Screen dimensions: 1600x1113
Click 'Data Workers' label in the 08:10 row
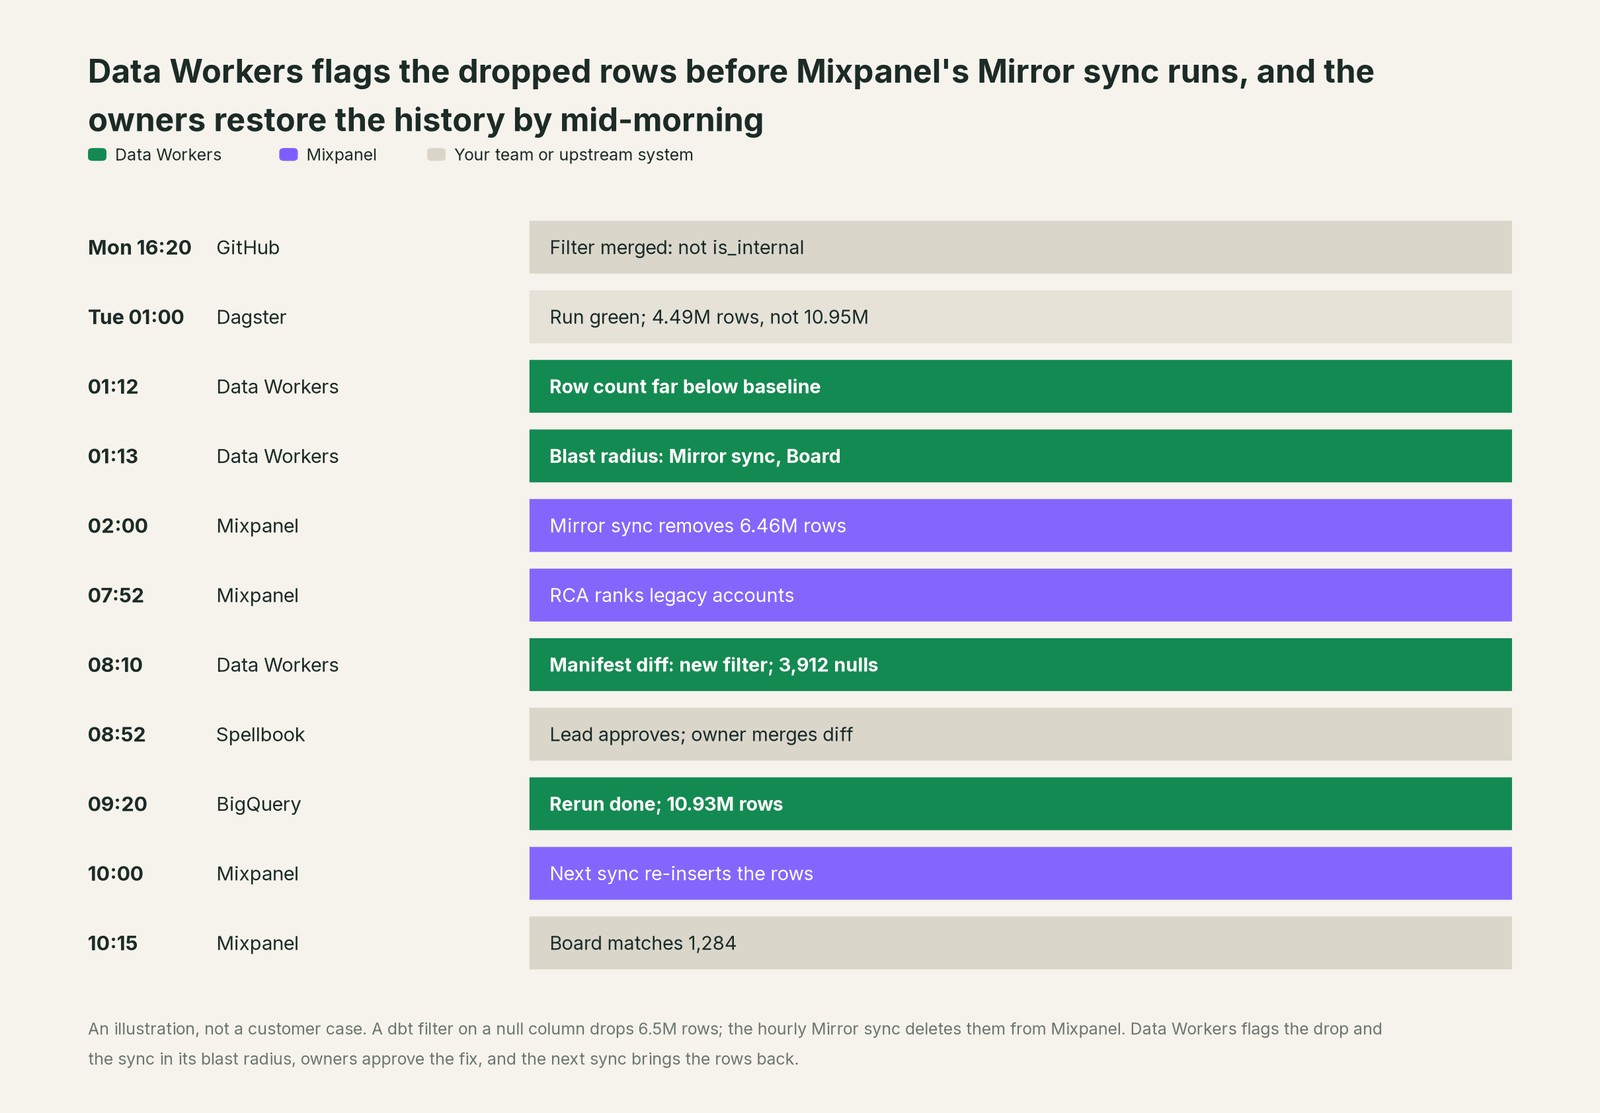coord(277,665)
